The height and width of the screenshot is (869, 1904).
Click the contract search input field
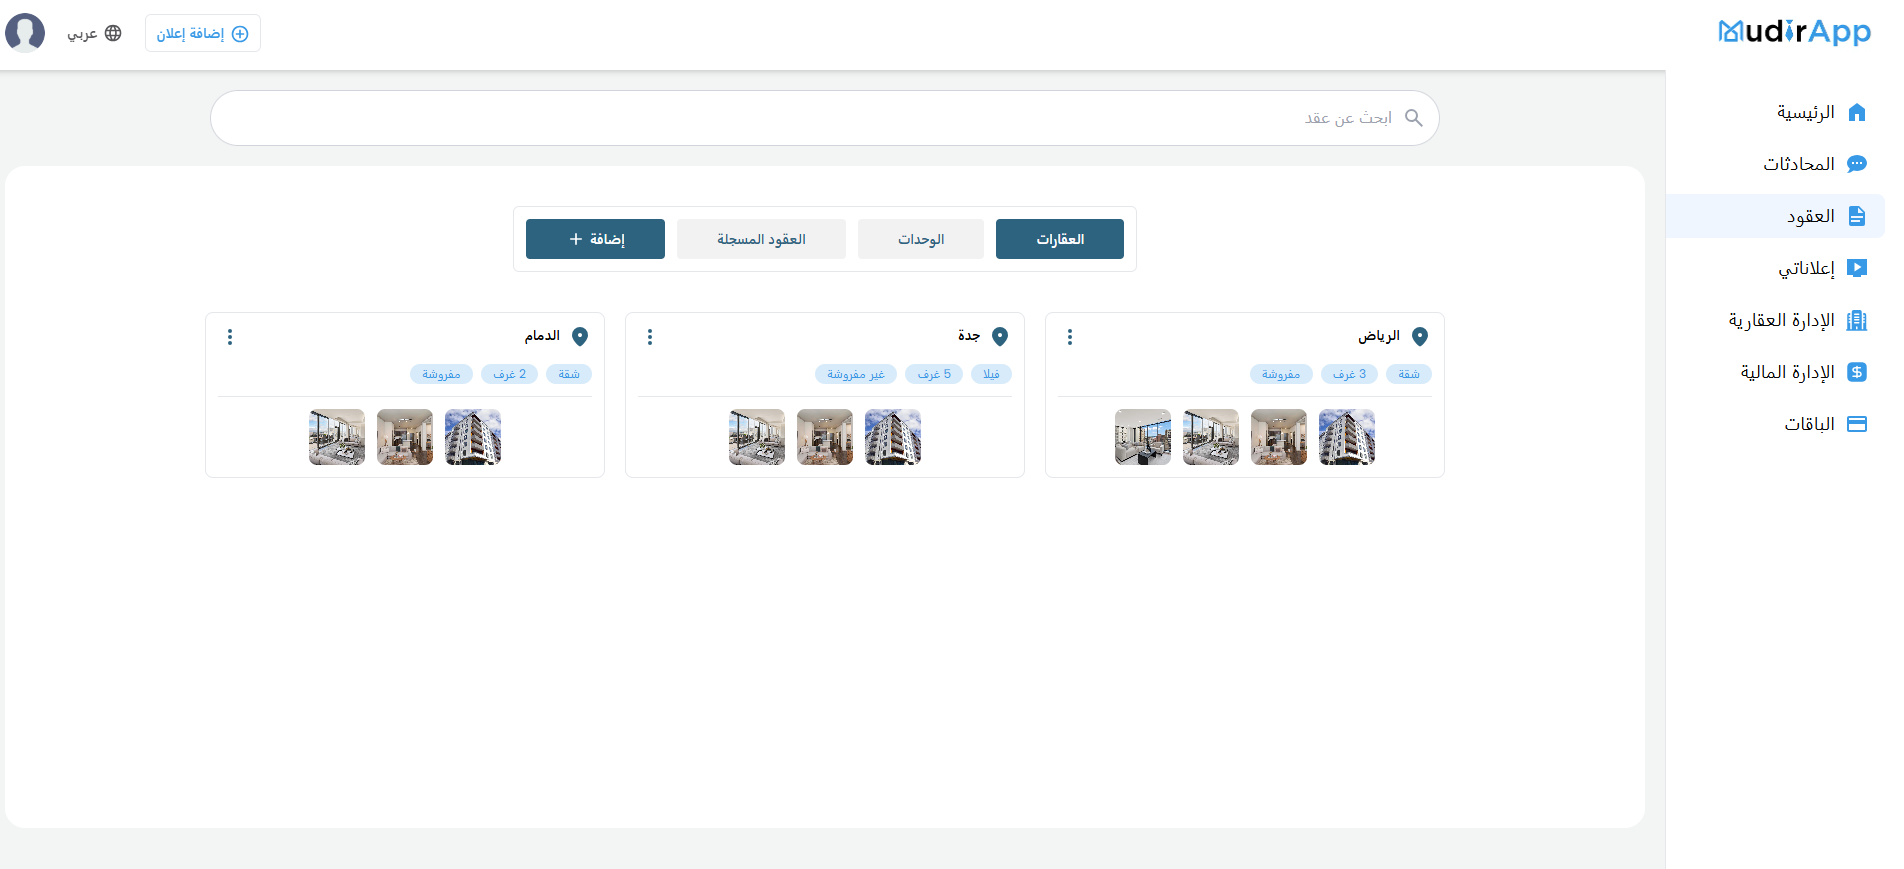[800, 118]
